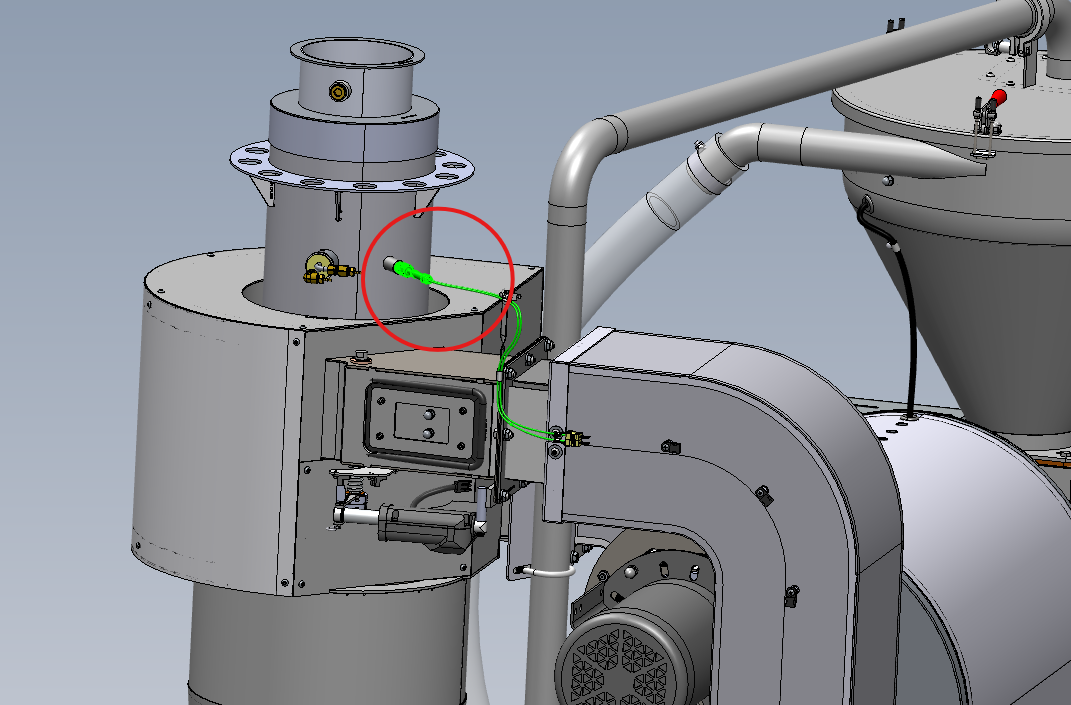This screenshot has width=1071, height=705.
Task: Click the brass port on the top collar
Action: [x=338, y=93]
